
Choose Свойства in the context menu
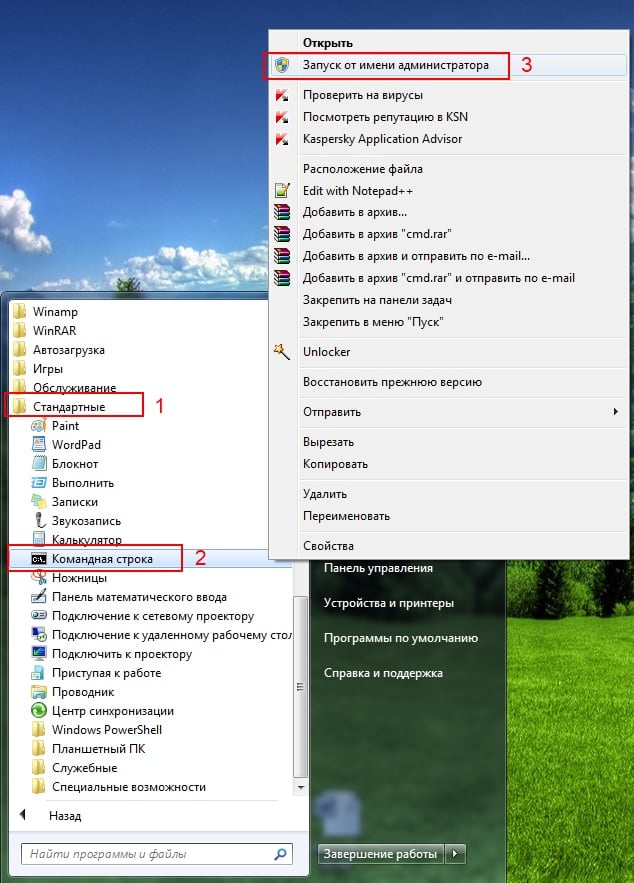pos(328,546)
